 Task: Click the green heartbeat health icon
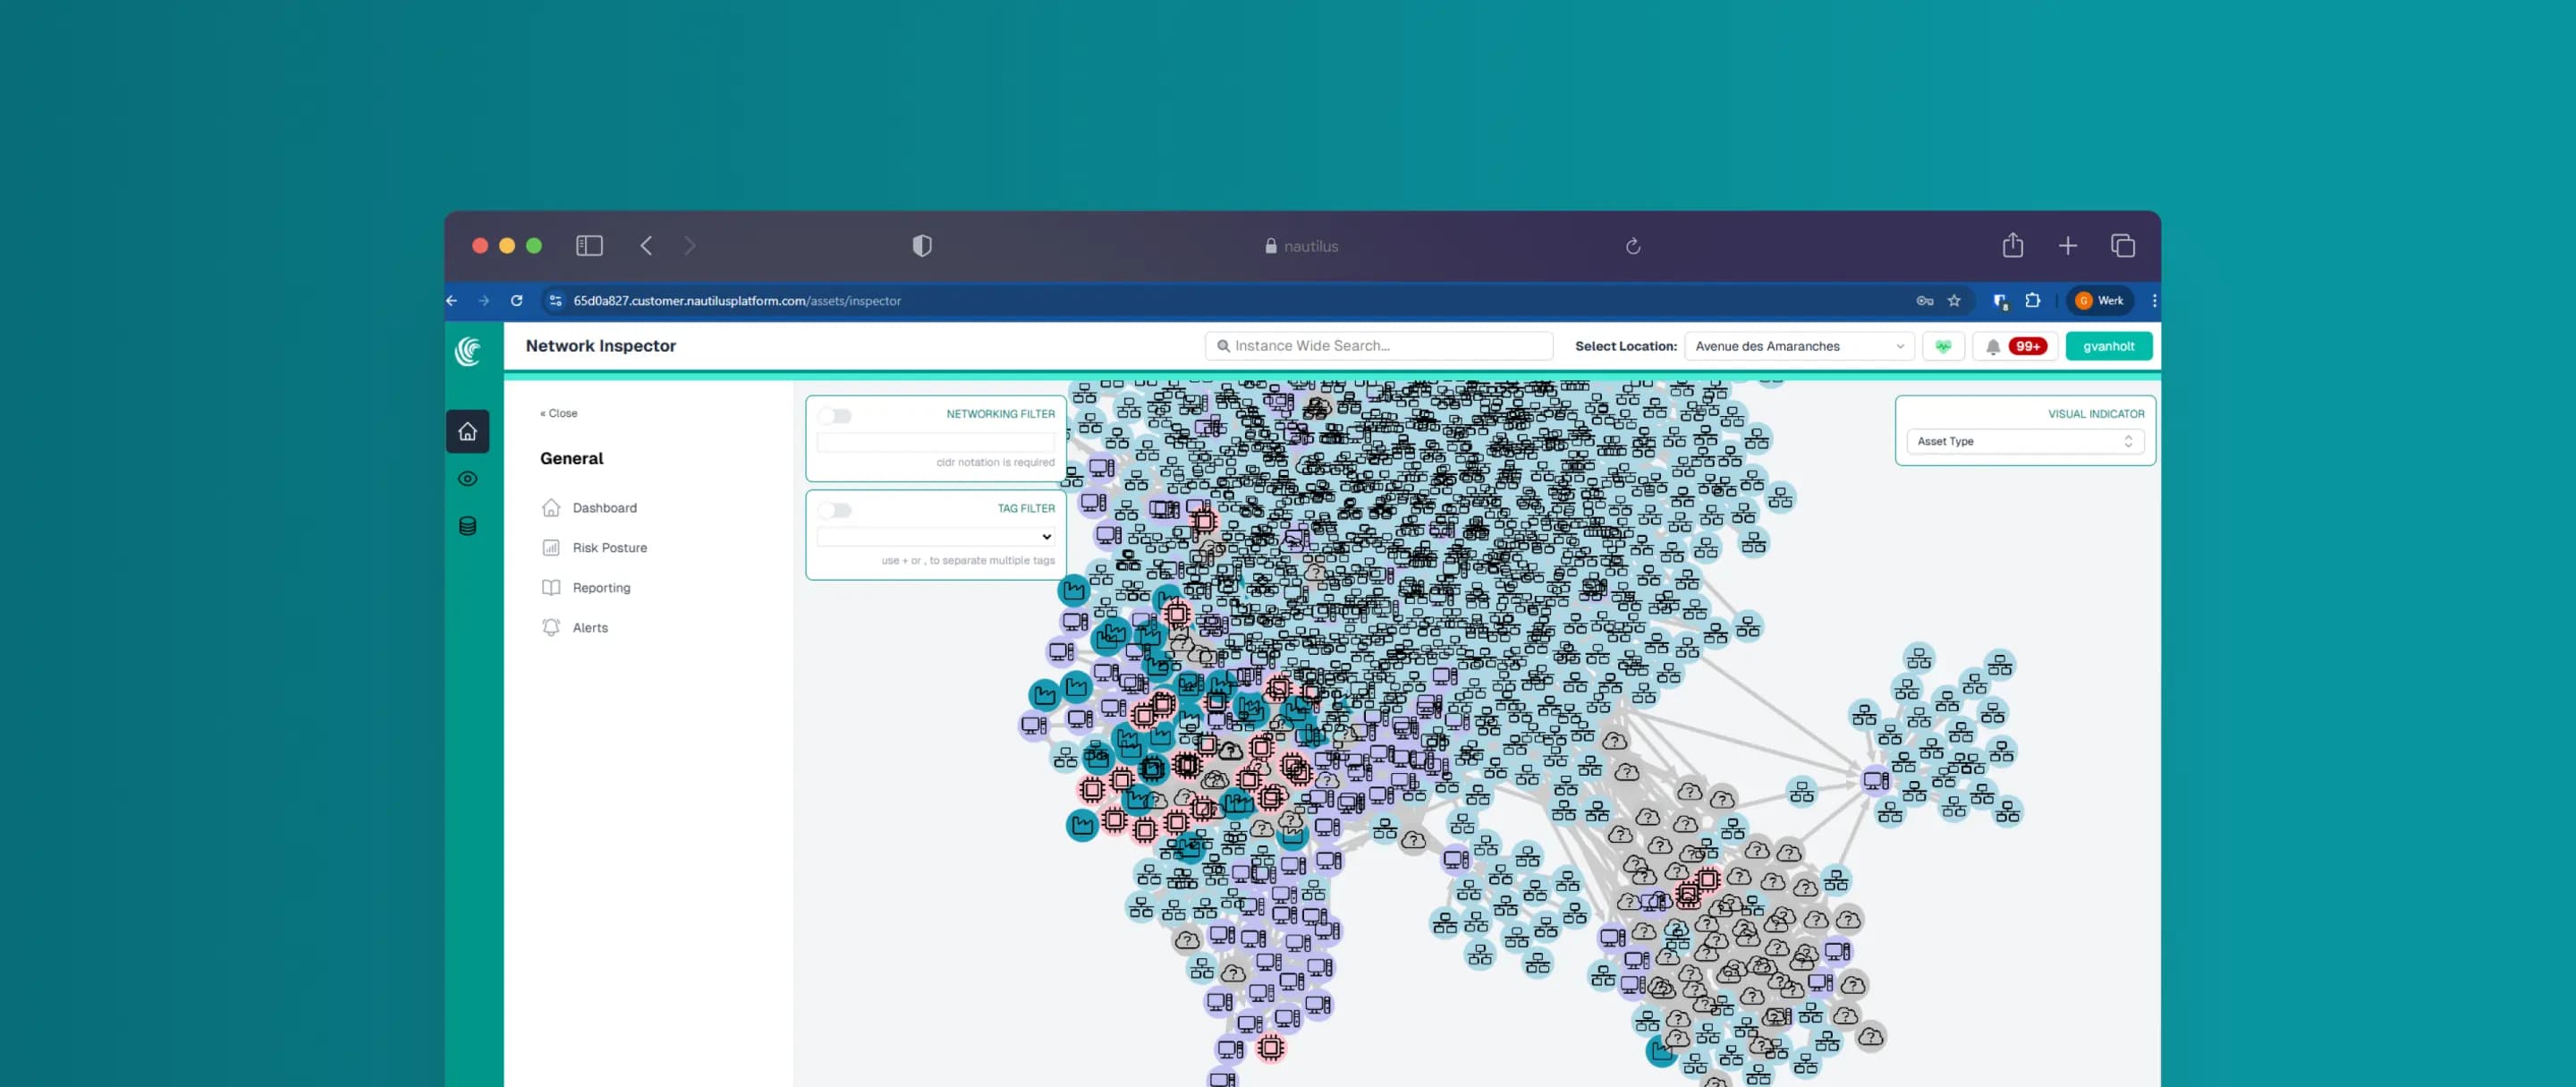pos(1942,346)
